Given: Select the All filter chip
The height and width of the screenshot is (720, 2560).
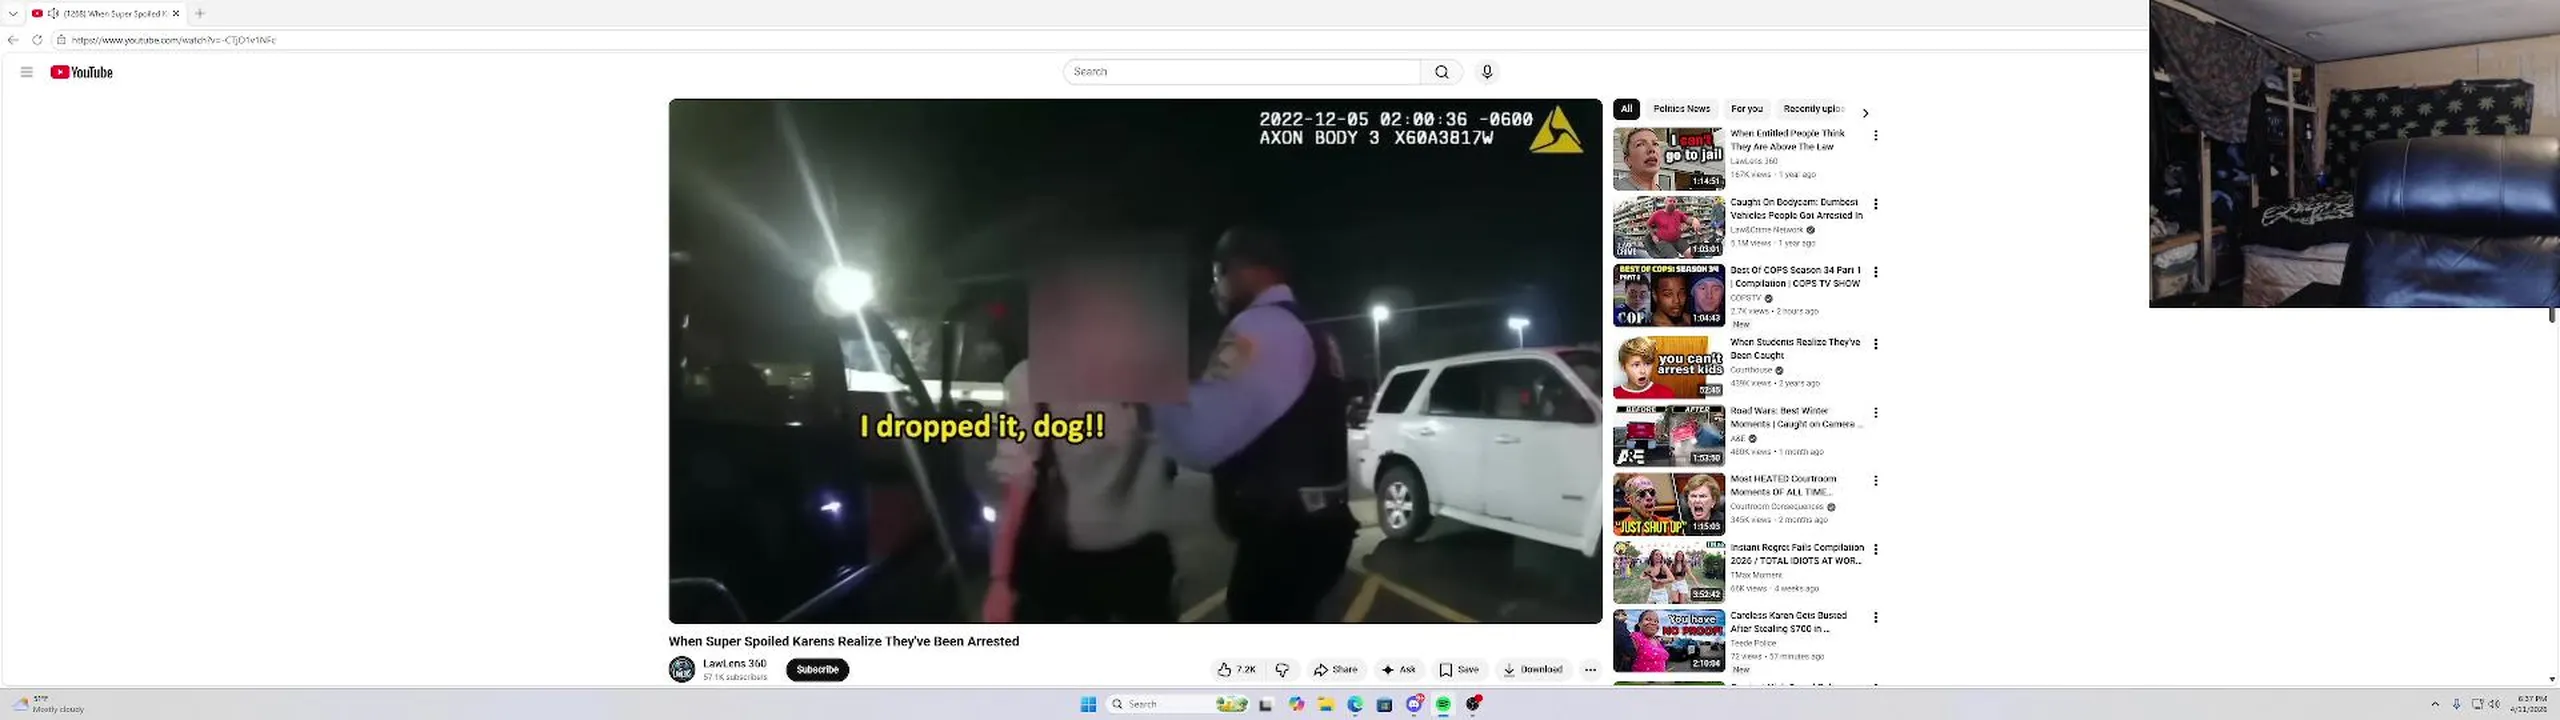Looking at the screenshot, I should pos(1626,109).
